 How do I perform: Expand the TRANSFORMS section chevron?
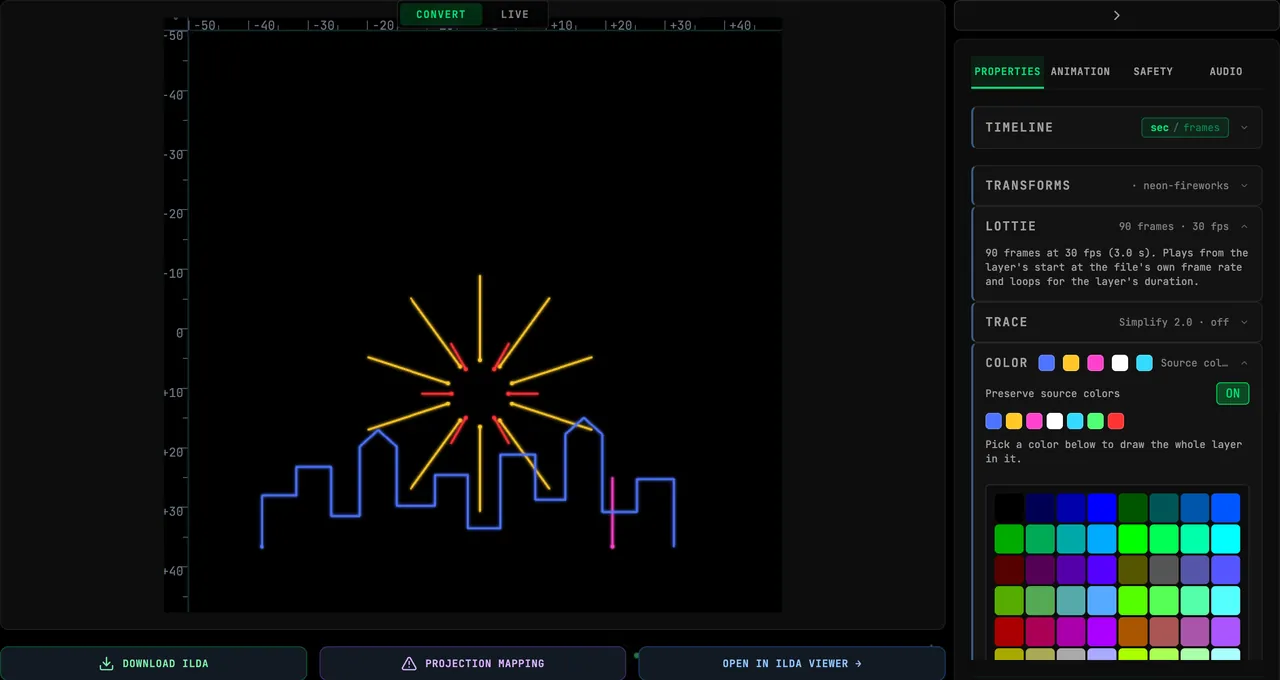tap(1244, 185)
